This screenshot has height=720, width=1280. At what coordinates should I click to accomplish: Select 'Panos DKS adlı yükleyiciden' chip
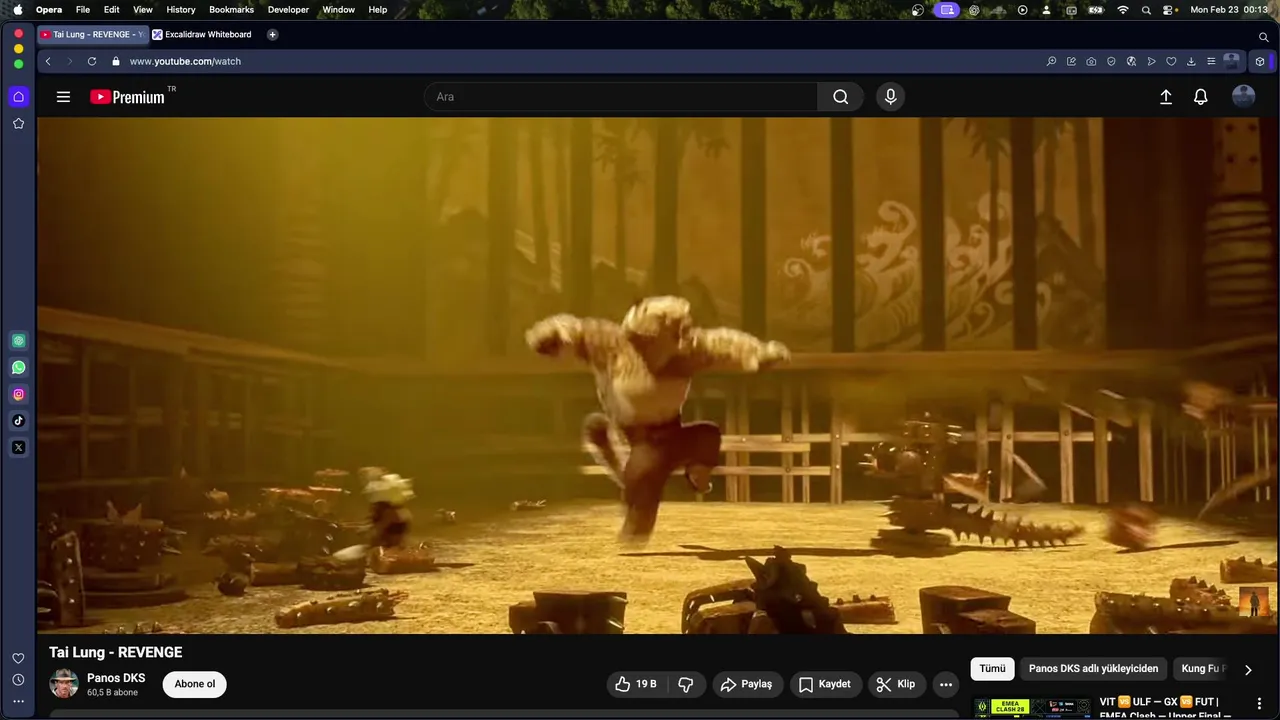point(1093,669)
